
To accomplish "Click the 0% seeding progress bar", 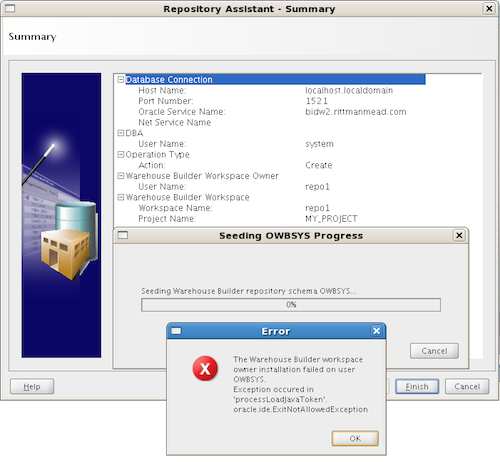I will (291, 305).
